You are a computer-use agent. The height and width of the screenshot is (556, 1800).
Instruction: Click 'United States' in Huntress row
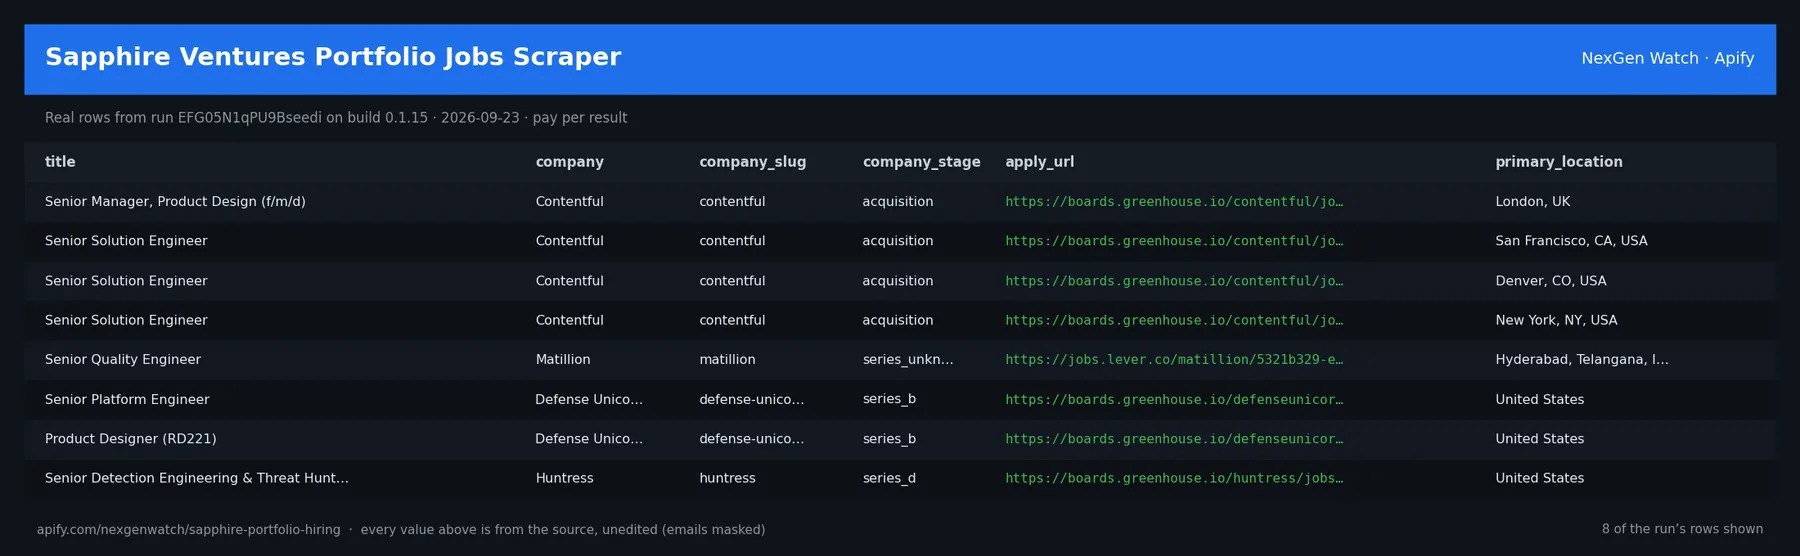click(1539, 478)
